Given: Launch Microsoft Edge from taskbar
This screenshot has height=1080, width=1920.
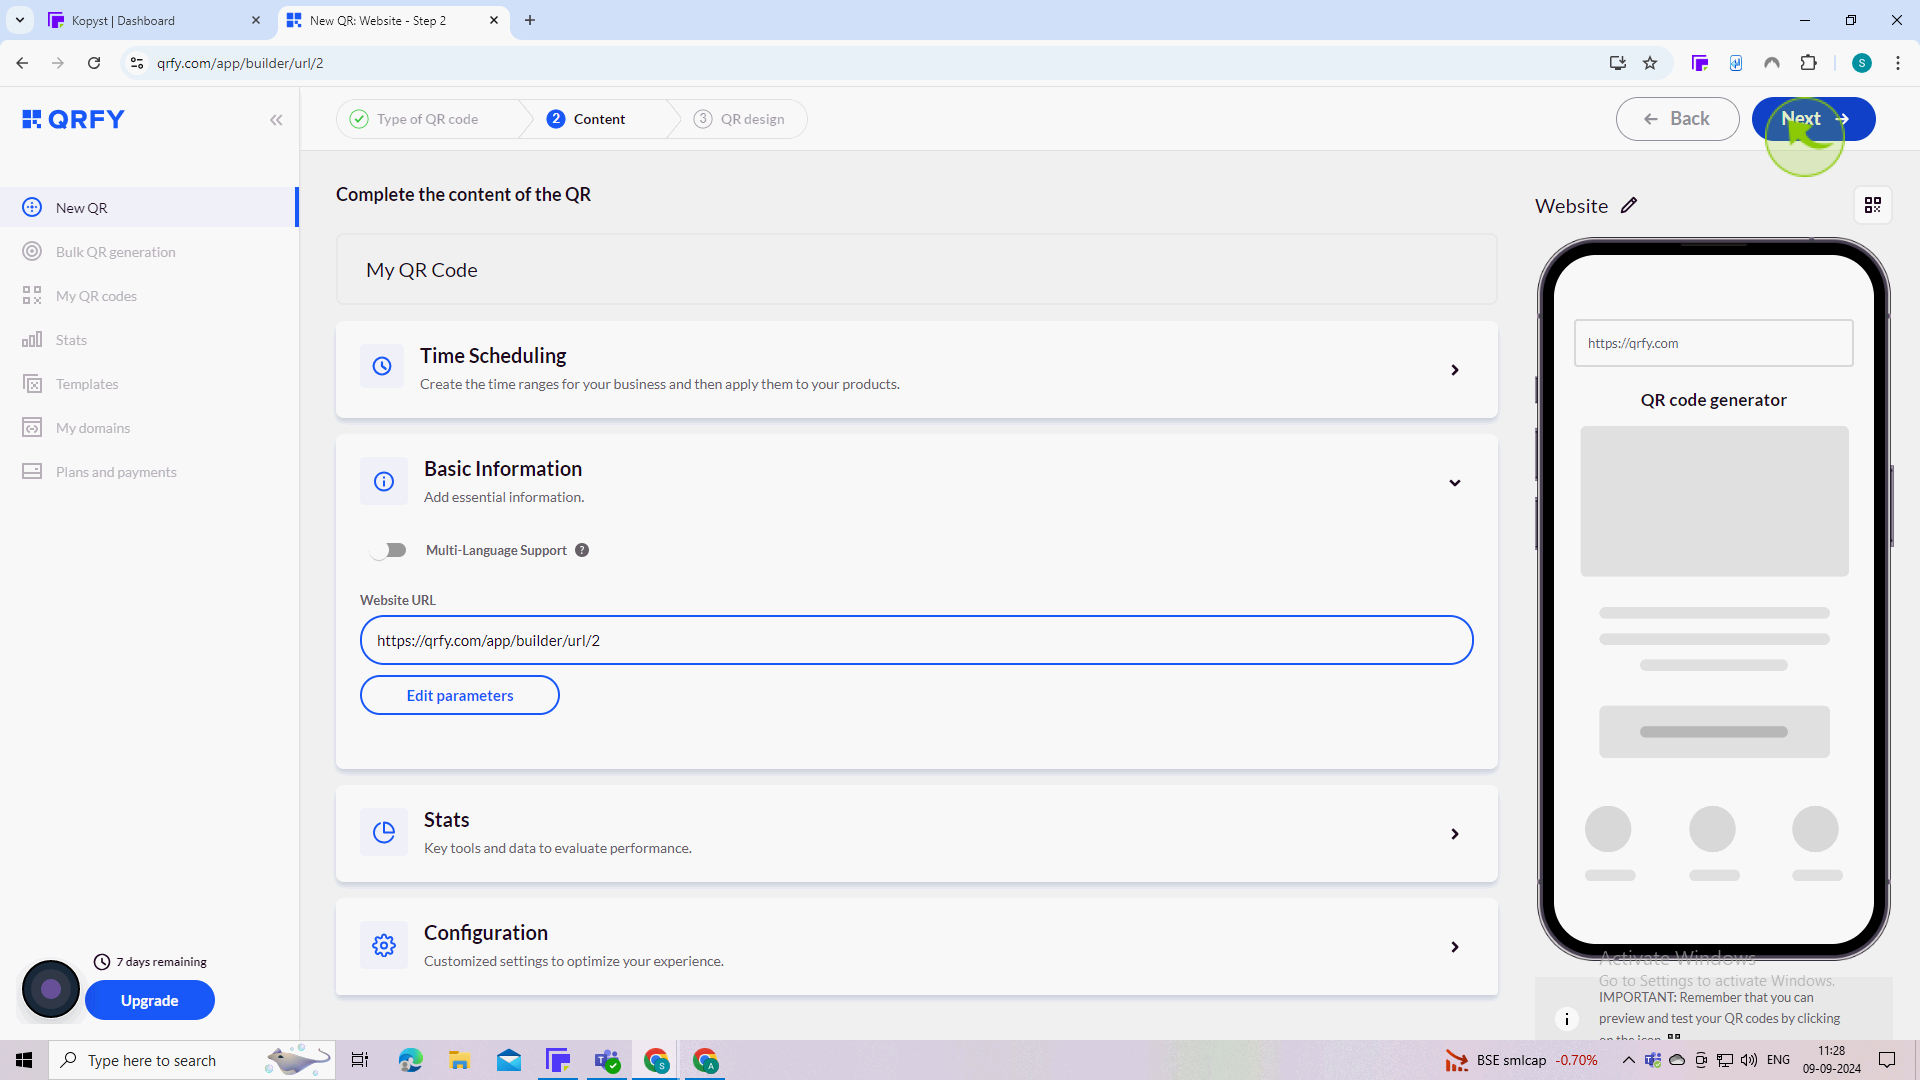Looking at the screenshot, I should (x=410, y=1060).
